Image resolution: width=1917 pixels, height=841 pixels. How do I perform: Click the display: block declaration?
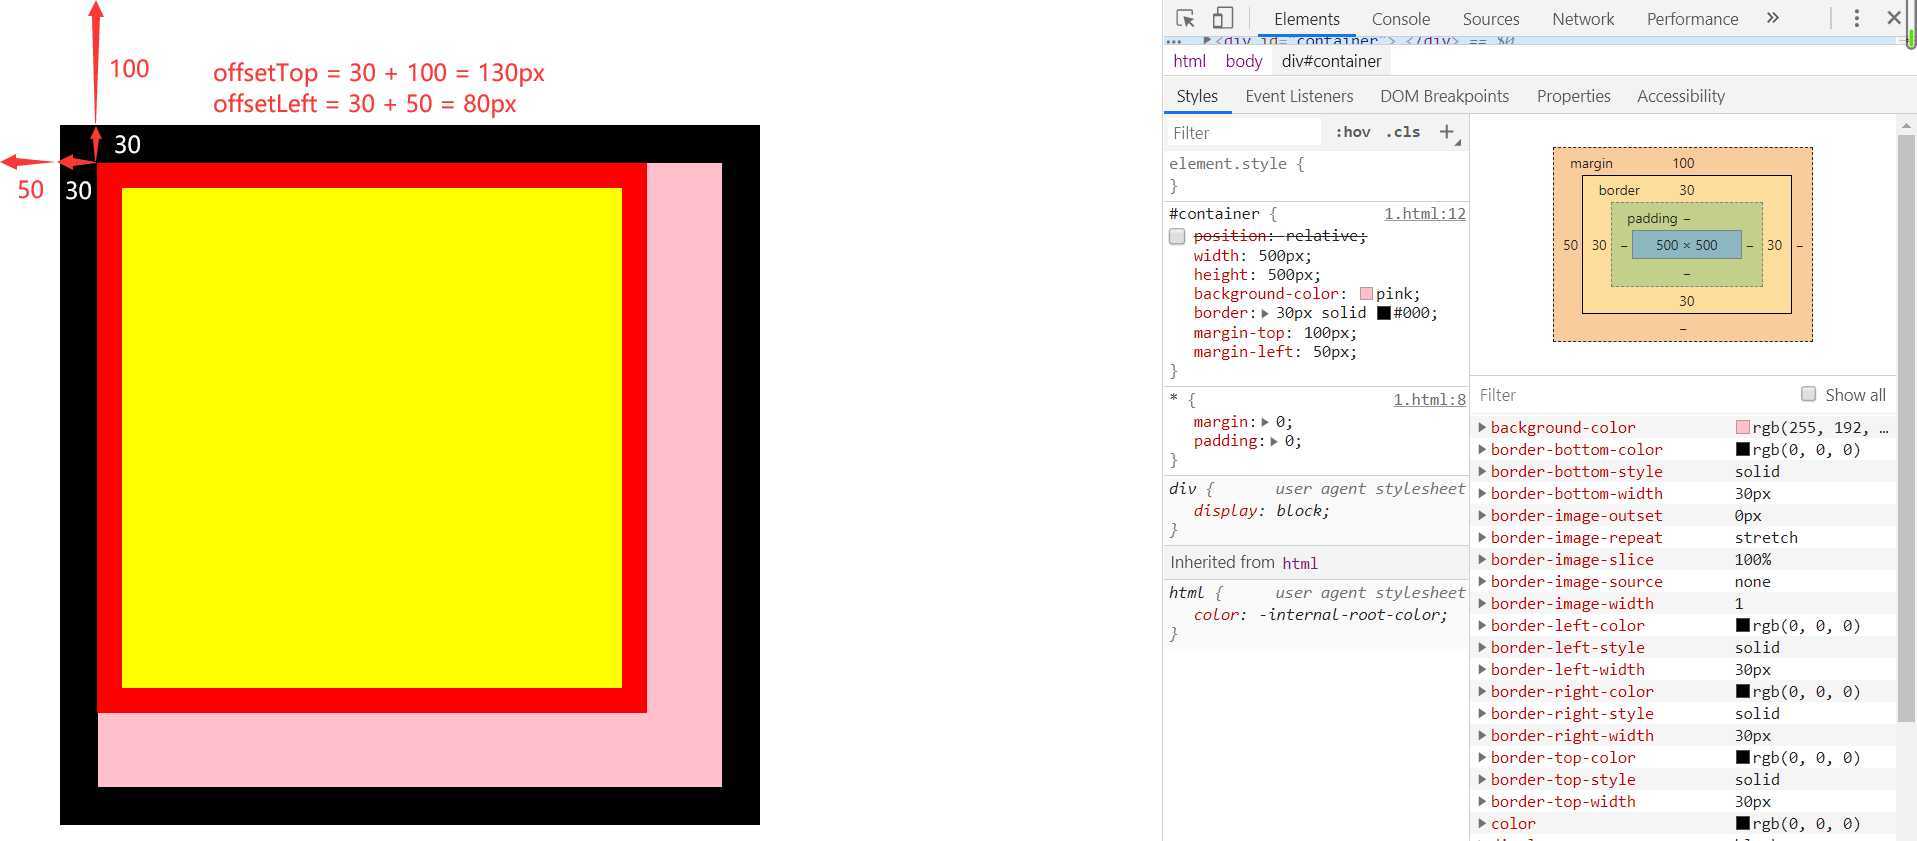click(1261, 511)
